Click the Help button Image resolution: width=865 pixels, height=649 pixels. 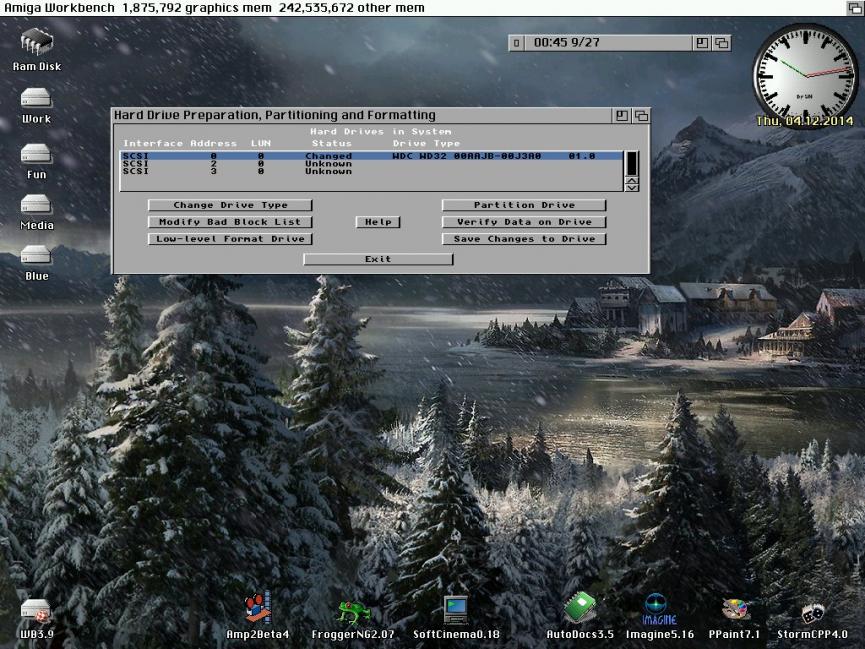[378, 222]
